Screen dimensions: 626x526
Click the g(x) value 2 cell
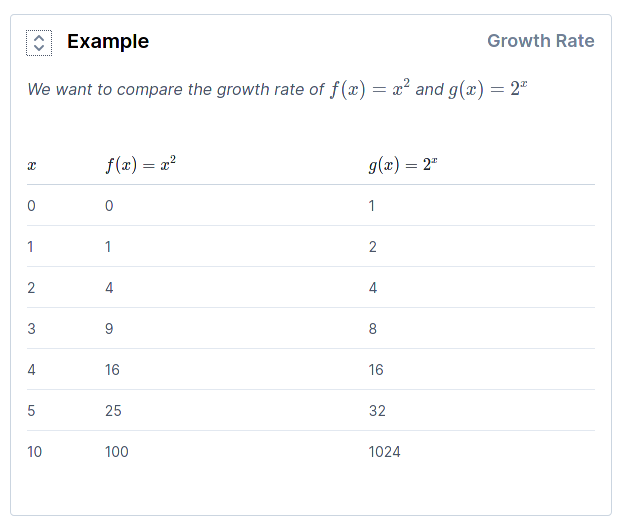pyautogui.click(x=372, y=247)
